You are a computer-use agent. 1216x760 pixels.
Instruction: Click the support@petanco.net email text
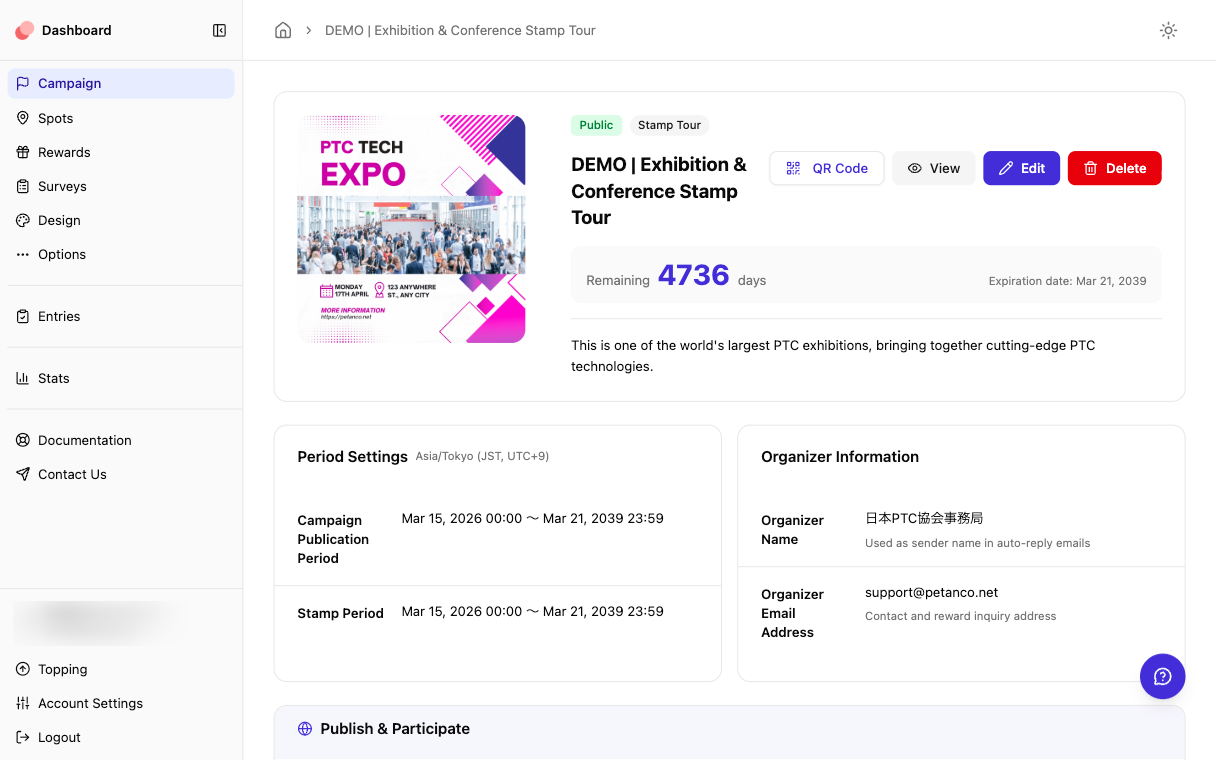point(931,592)
